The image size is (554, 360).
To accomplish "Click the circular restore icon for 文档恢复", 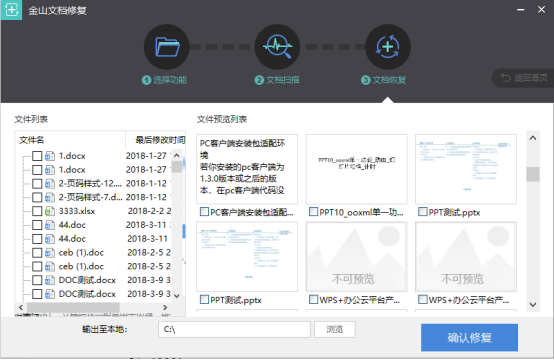I will 388,47.
